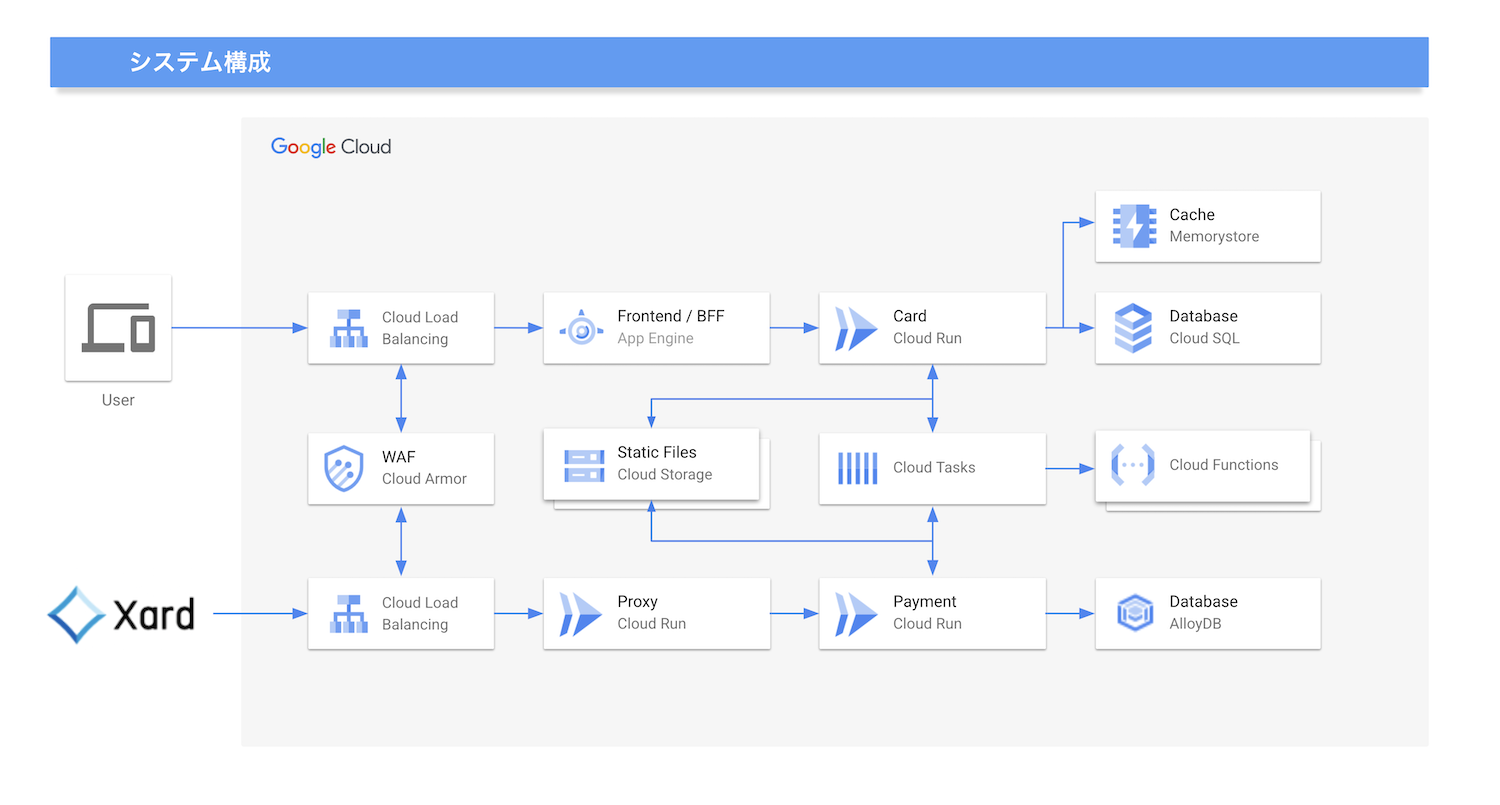Select the Proxy Cloud Run icon
The width and height of the screenshot is (1500, 805).
click(580, 613)
